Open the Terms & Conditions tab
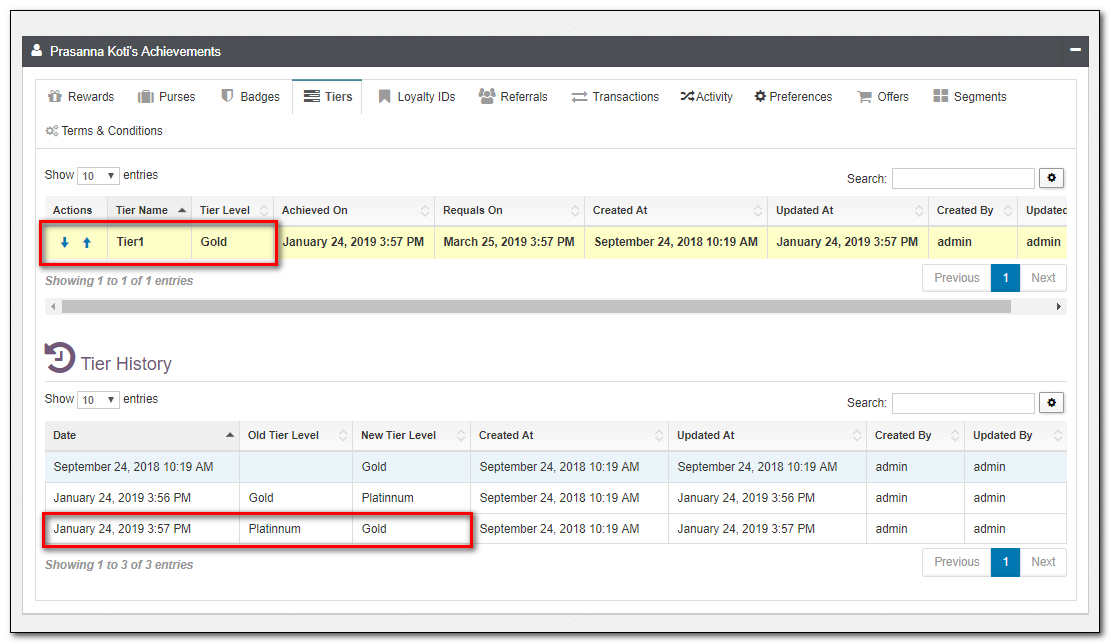The height and width of the screenshot is (644, 1111). click(x=104, y=131)
